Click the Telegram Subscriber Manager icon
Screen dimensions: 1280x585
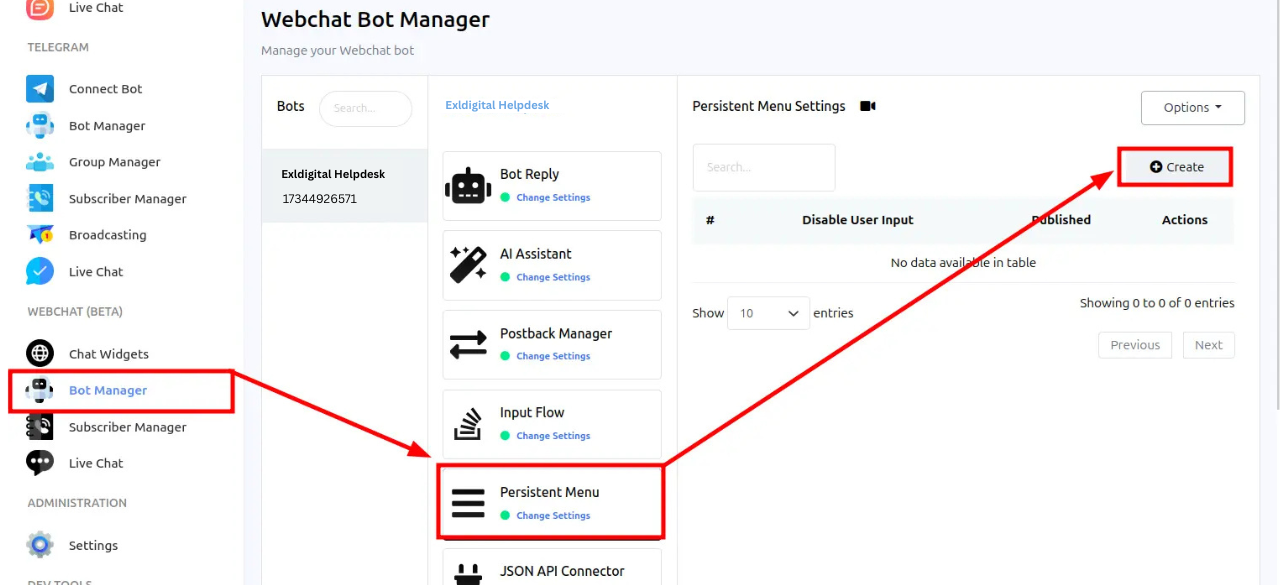point(40,199)
